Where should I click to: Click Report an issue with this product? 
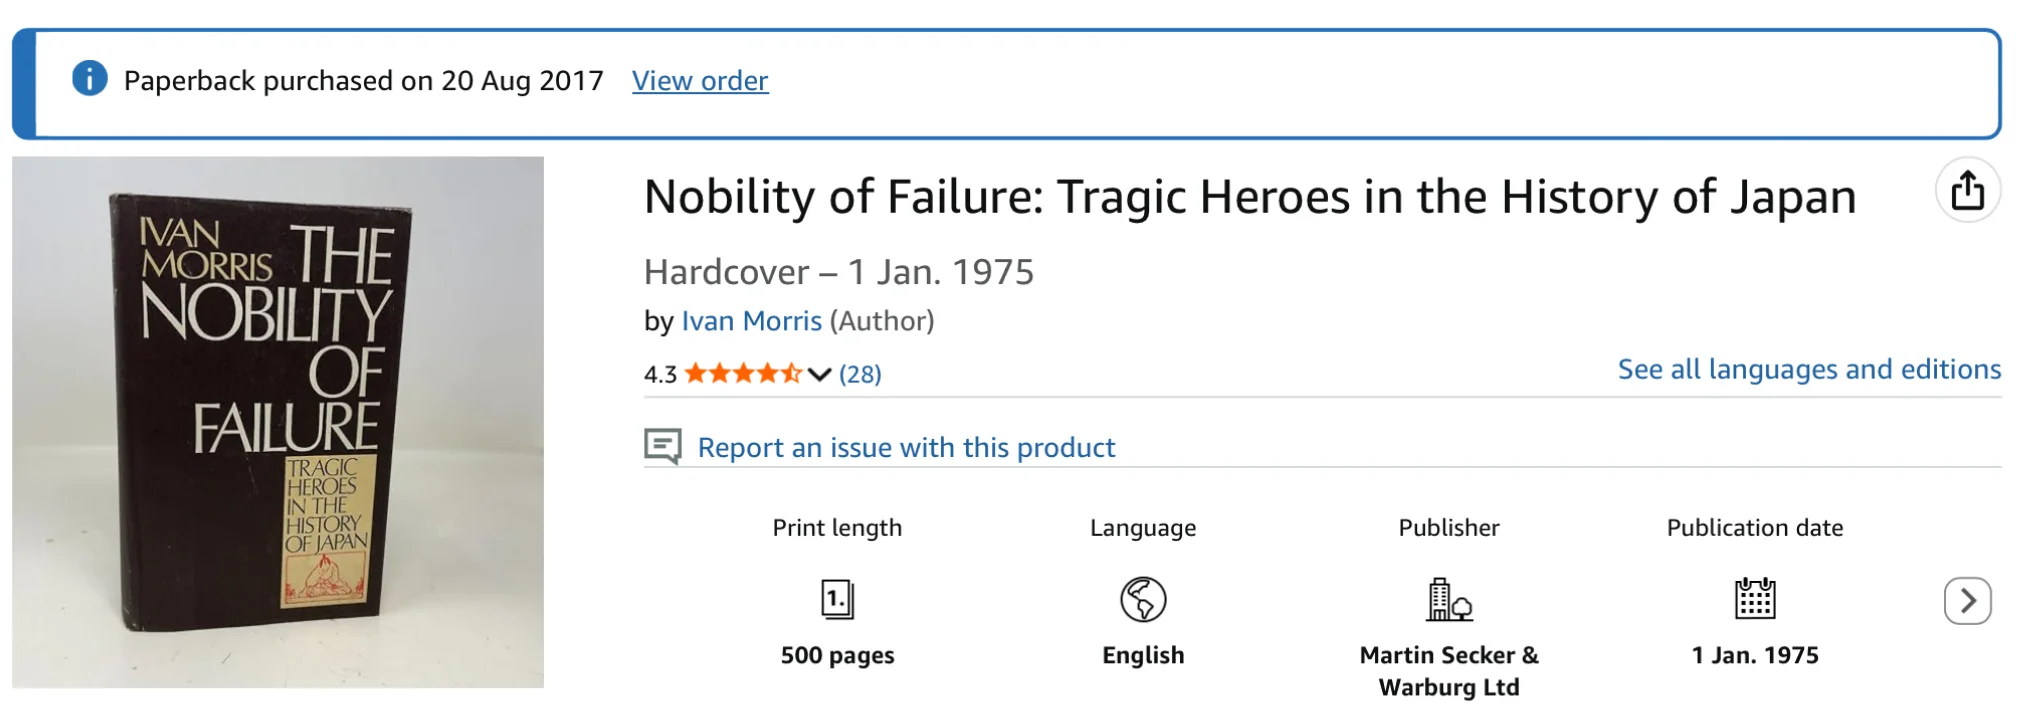pyautogui.click(x=906, y=447)
